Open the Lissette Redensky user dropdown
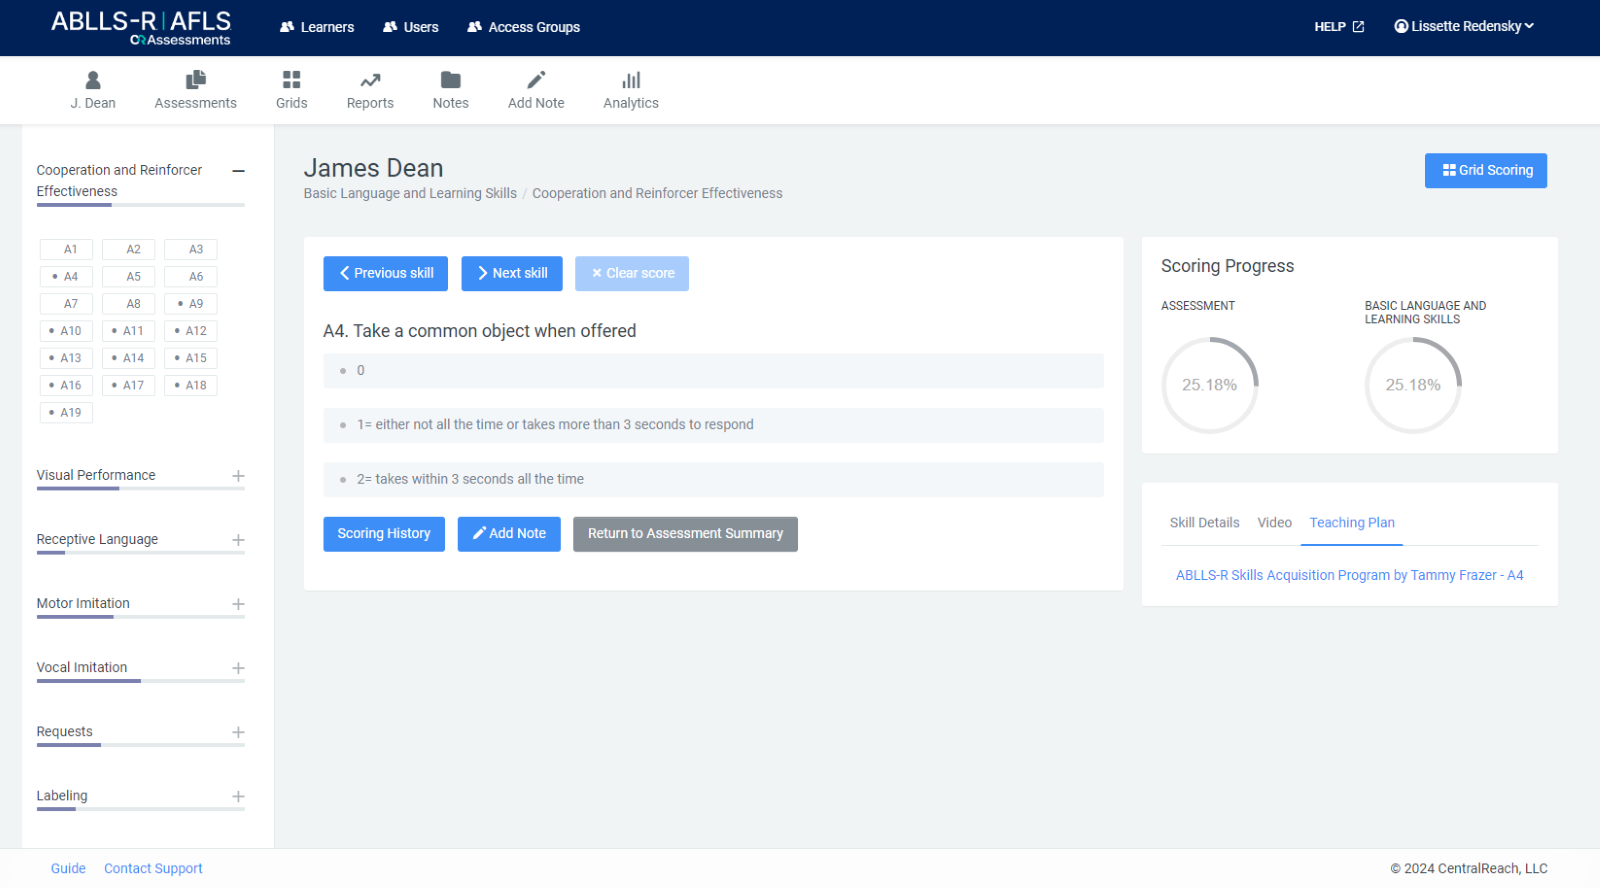Viewport: 1600px width, 888px height. (x=1464, y=27)
